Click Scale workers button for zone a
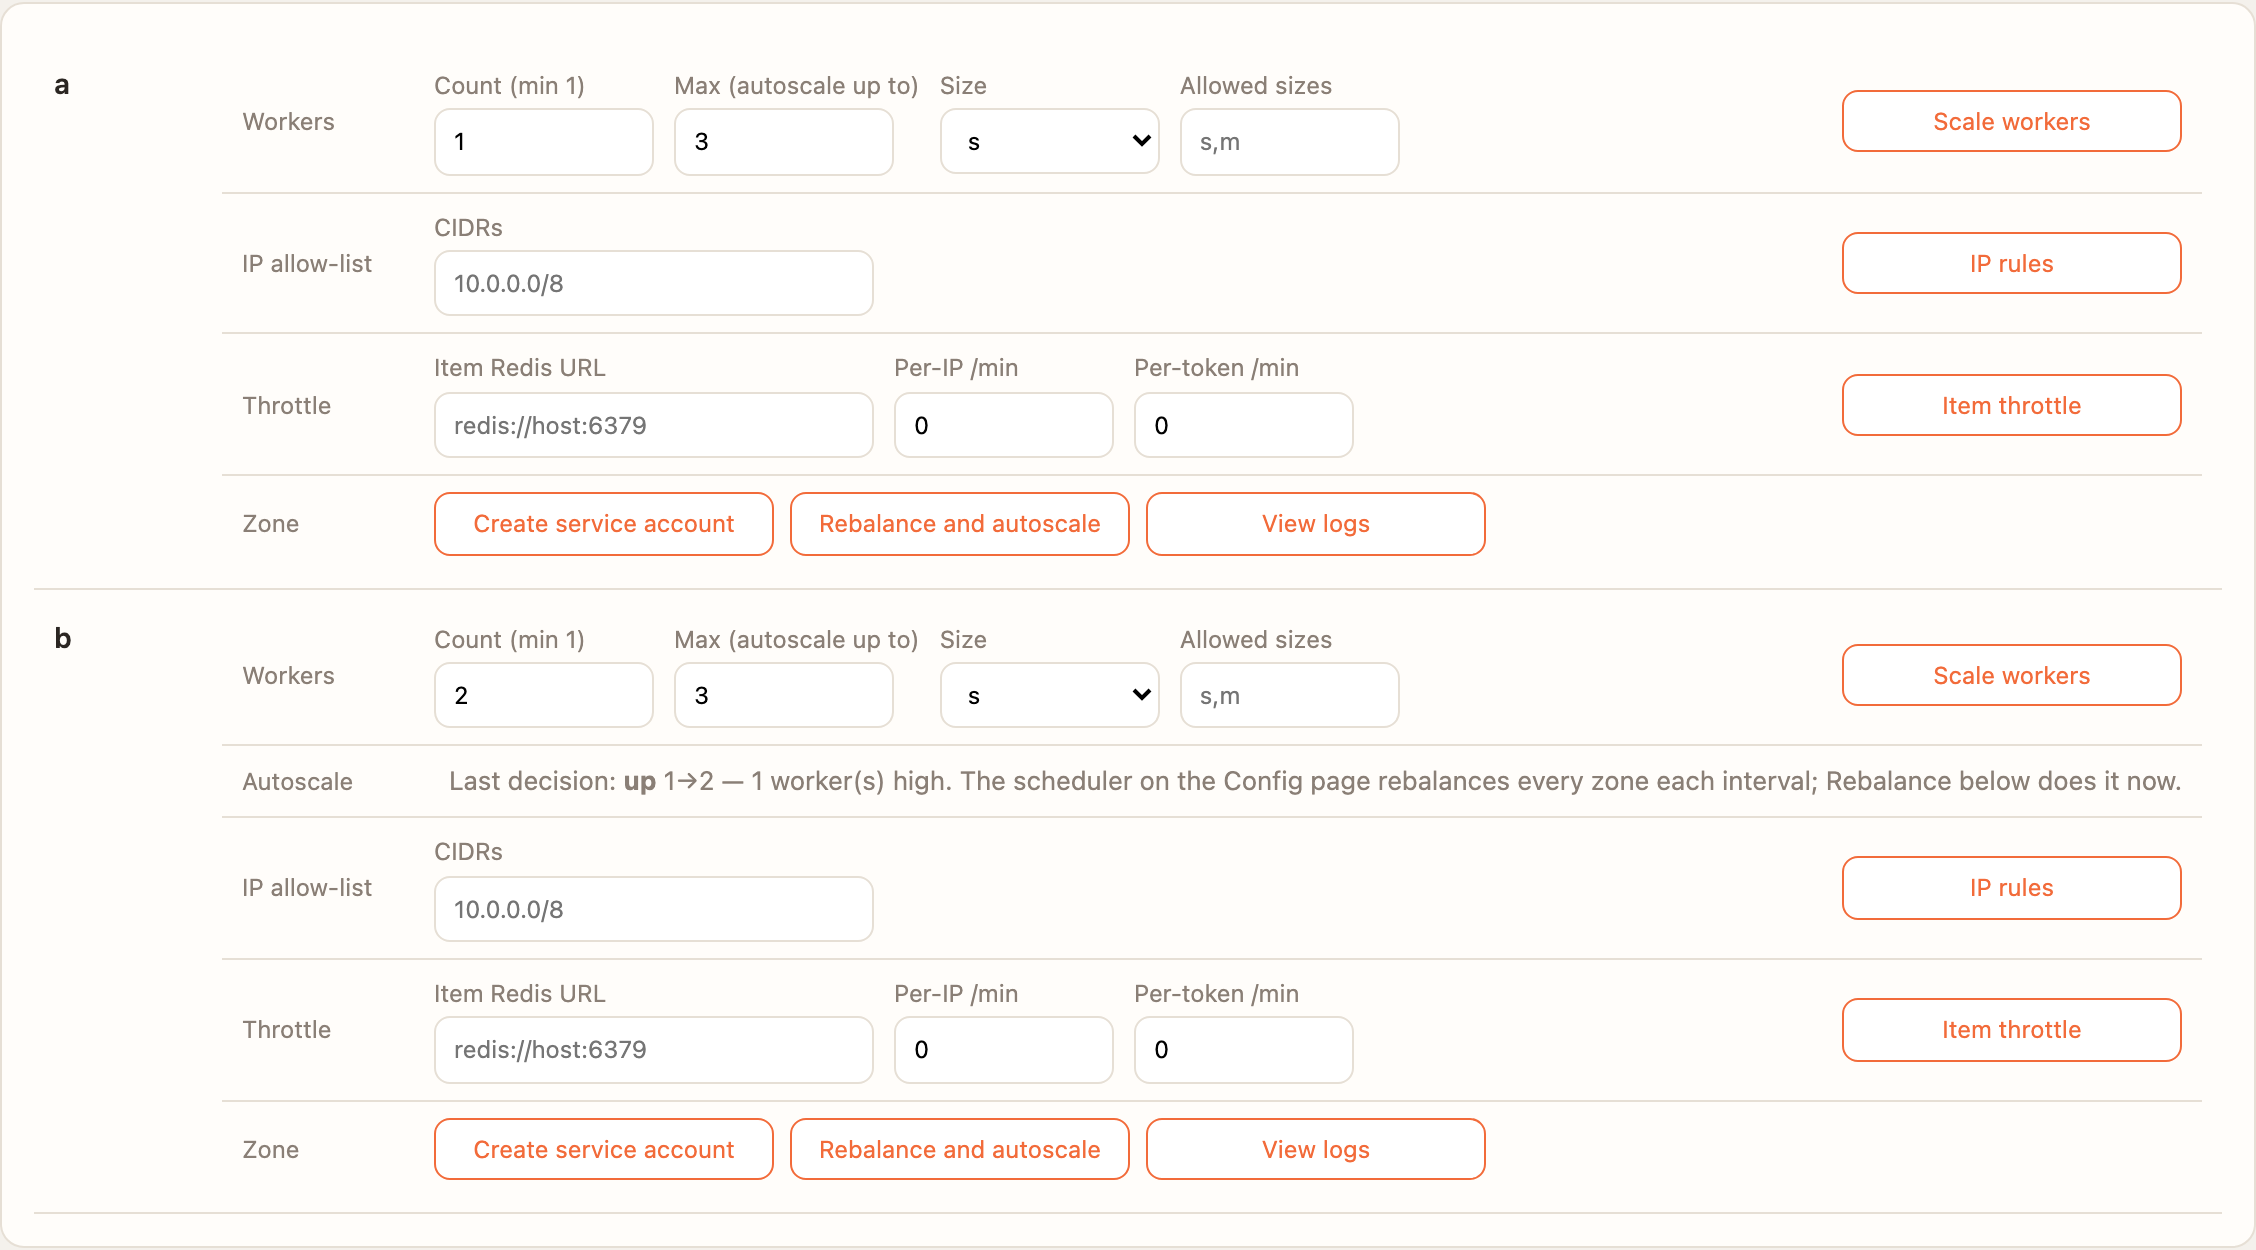Screen dimensions: 2256x1250 tap(2011, 121)
